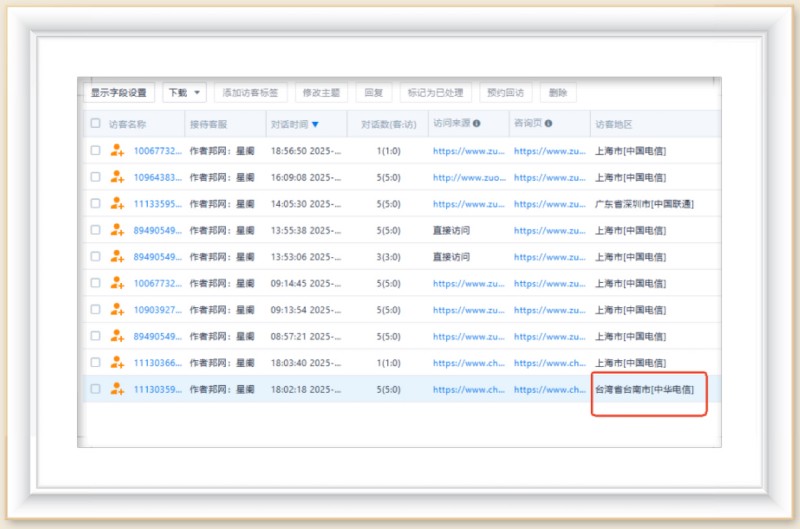Screen dimensions: 800x529
Task: Open 显示字段设置 field settings
Action: (x=118, y=93)
